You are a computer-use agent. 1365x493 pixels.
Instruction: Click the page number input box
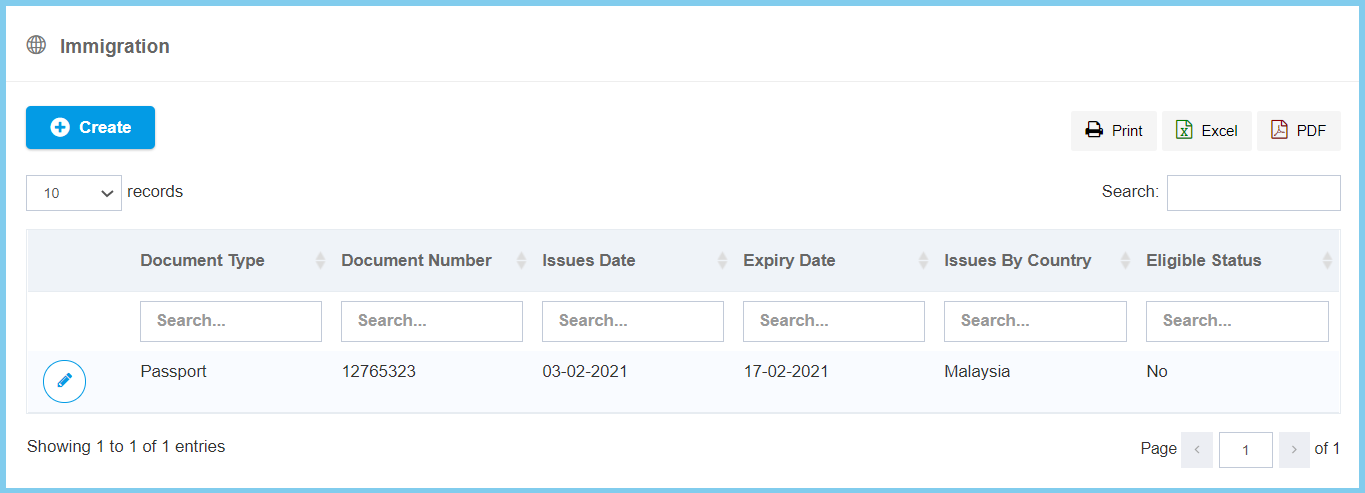(1245, 450)
